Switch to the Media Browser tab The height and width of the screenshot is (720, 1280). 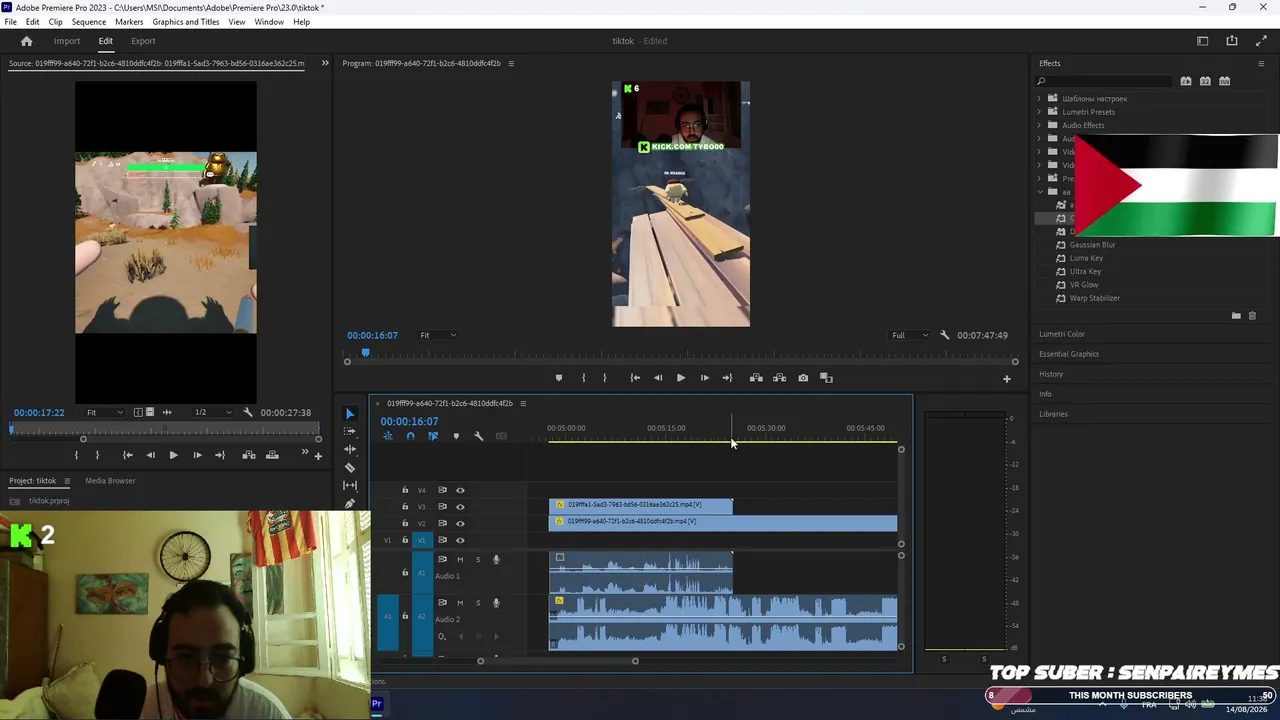(110, 481)
